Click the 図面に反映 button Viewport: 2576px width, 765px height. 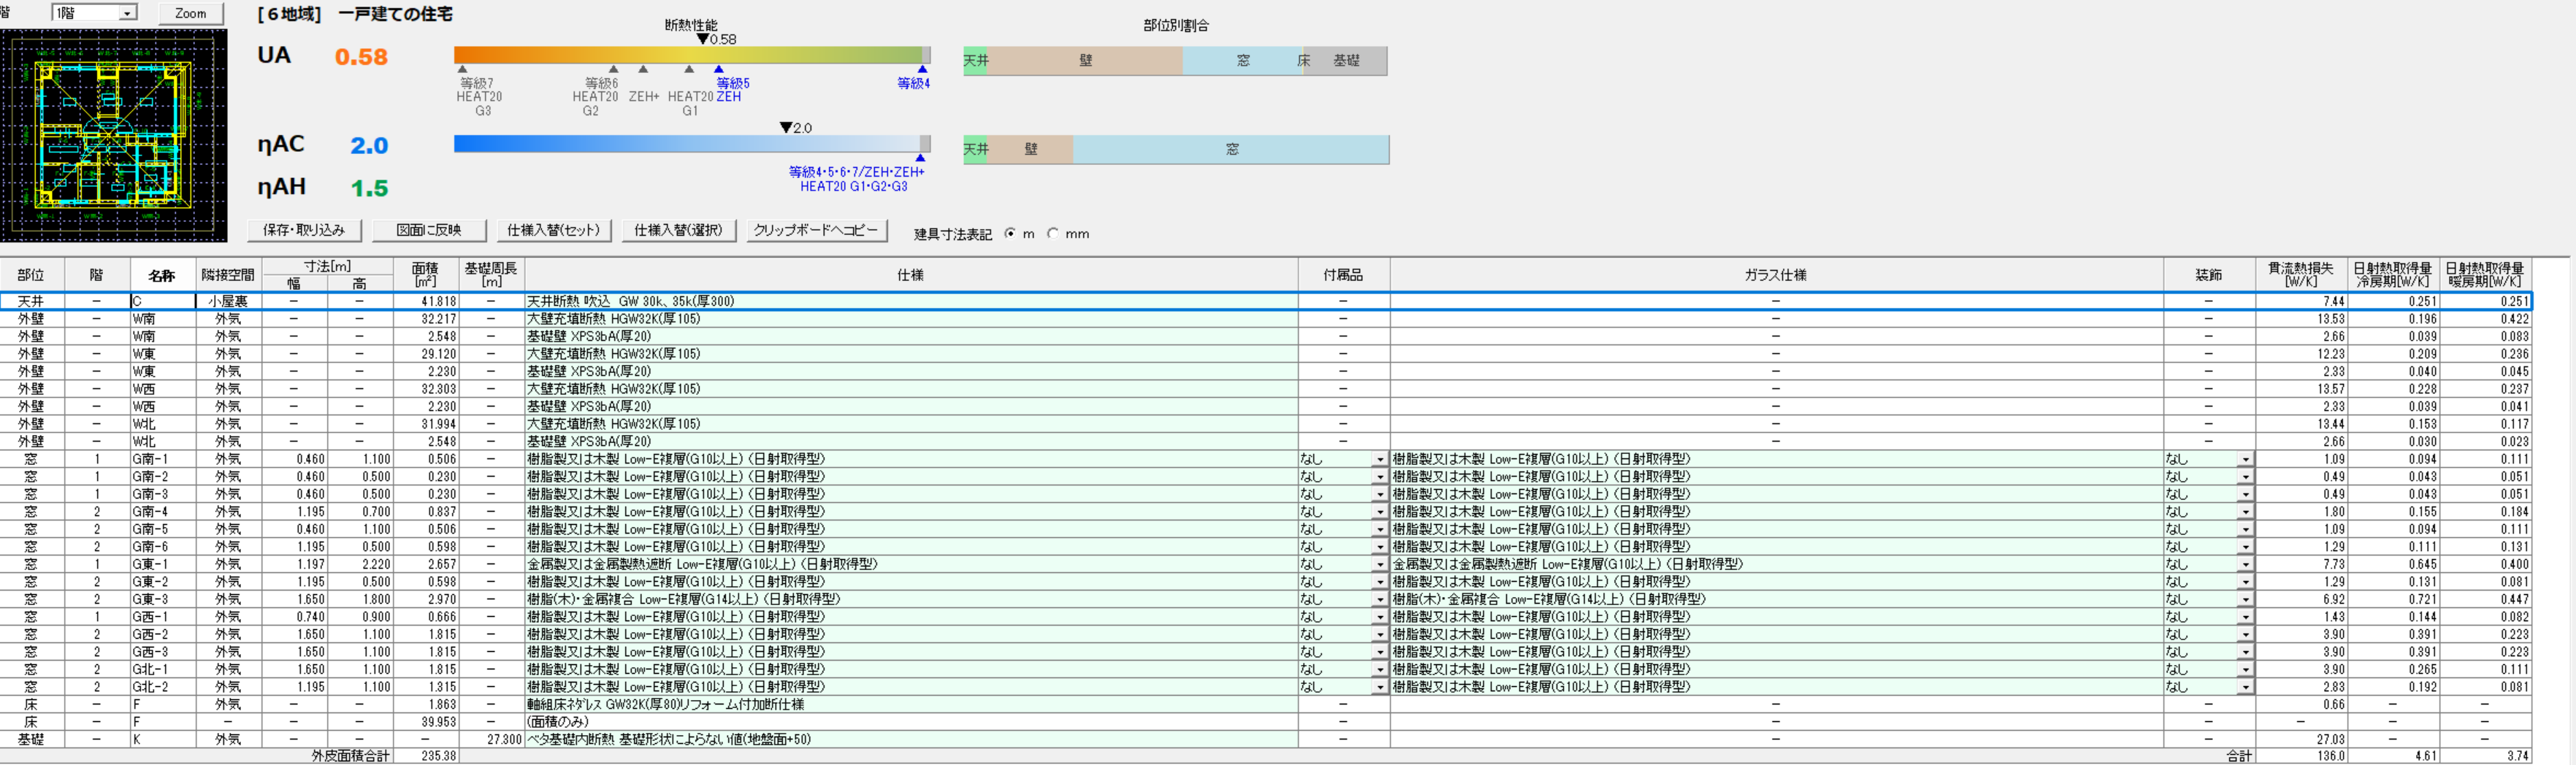[x=429, y=230]
